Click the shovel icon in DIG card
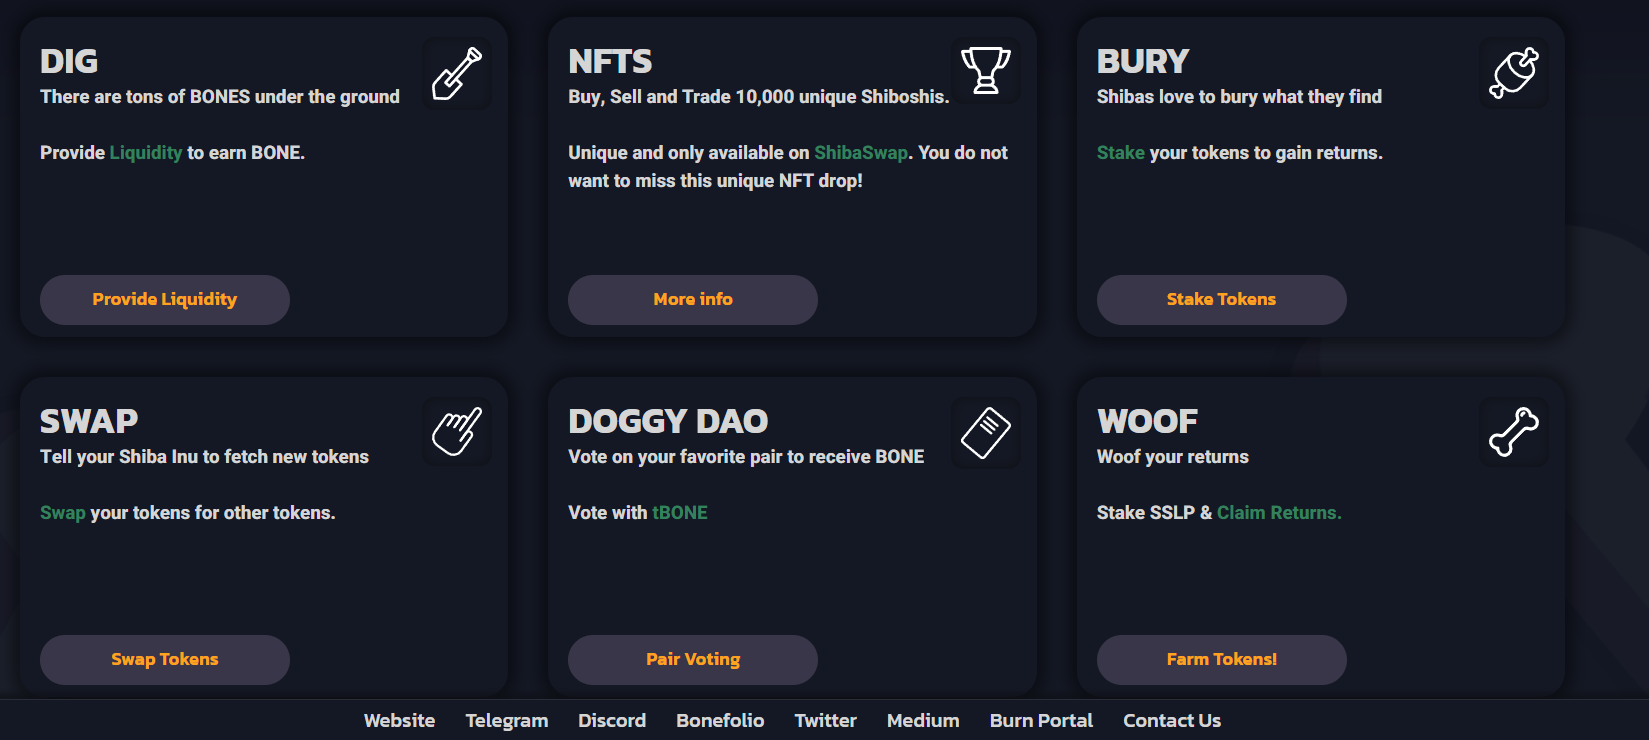This screenshot has height=740, width=1649. pos(456,73)
